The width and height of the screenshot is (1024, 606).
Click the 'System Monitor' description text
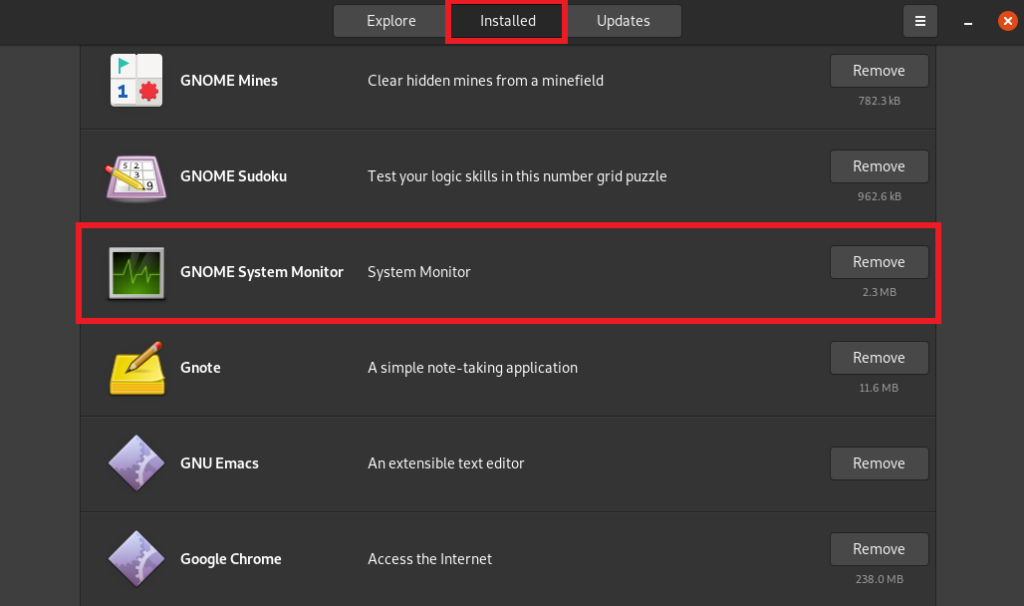[x=419, y=272]
